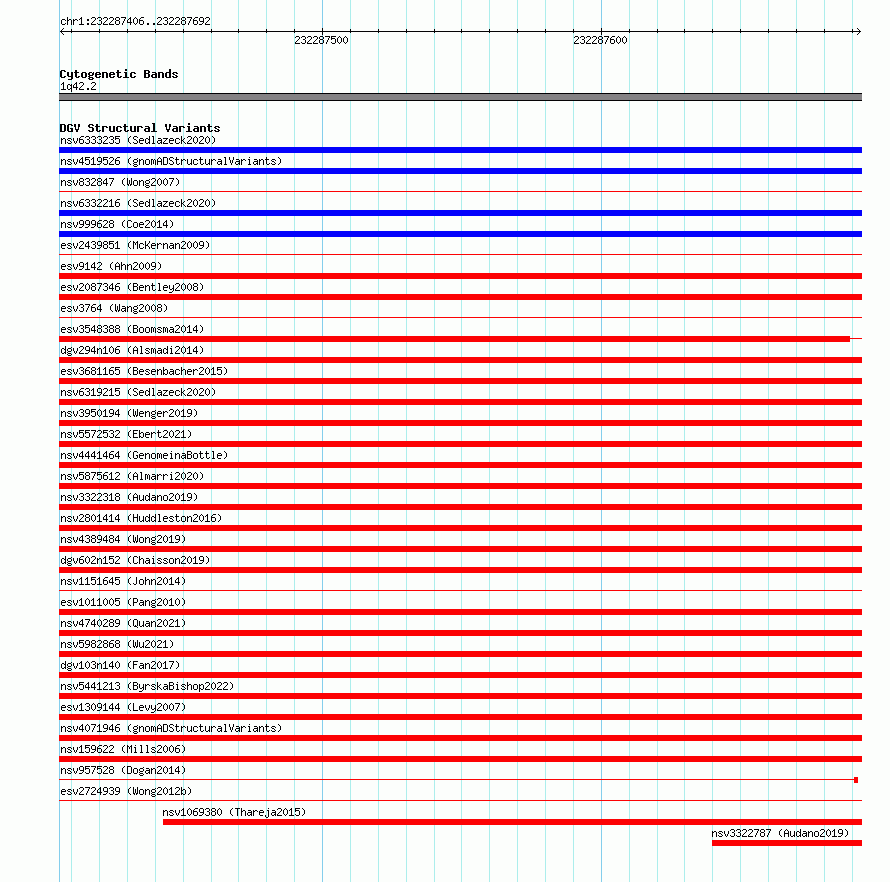The image size is (890, 882).
Task: Open variant nsv832847 (Wong2007)
Action: coord(120,182)
